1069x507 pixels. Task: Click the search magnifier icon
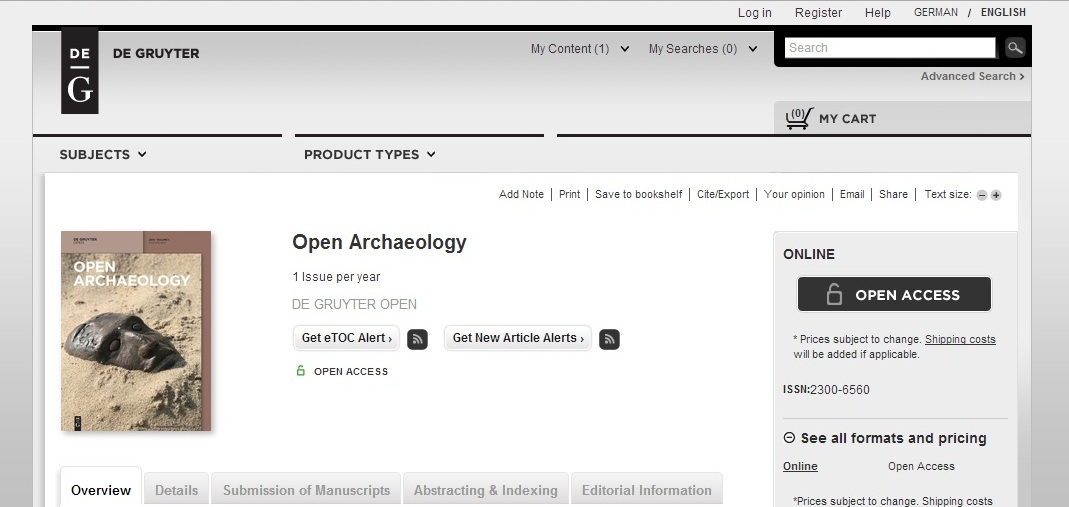1014,48
